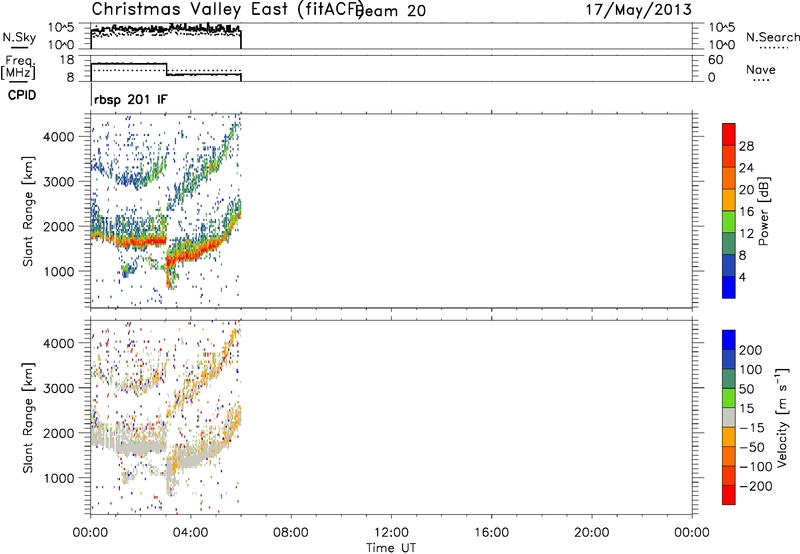The width and height of the screenshot is (800, 554).
Task: Click '1000' on the power panel range axis
Action: point(59,271)
